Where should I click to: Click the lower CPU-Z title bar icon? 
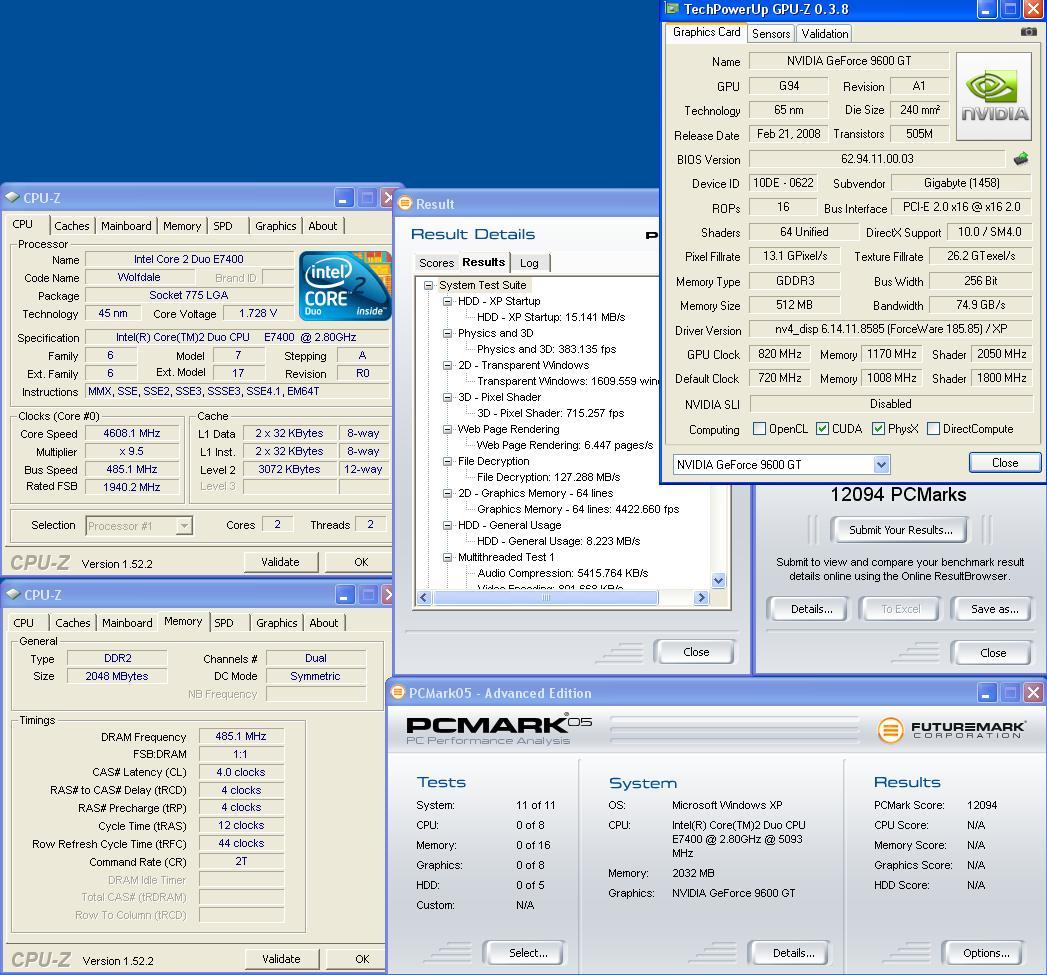[12, 594]
